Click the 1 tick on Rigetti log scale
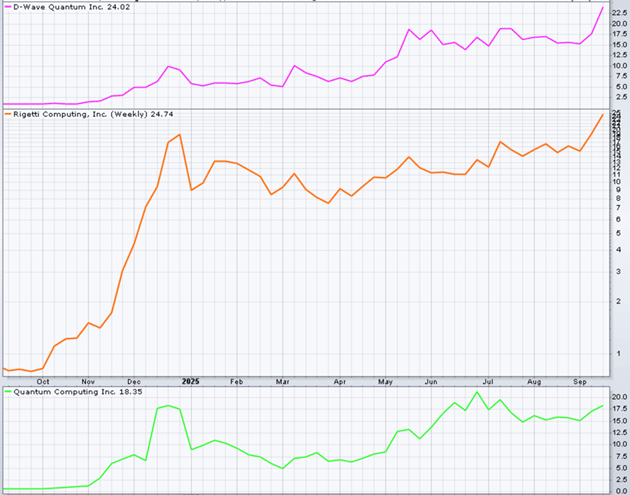Screen dimensions: 630x495 coord(618,354)
